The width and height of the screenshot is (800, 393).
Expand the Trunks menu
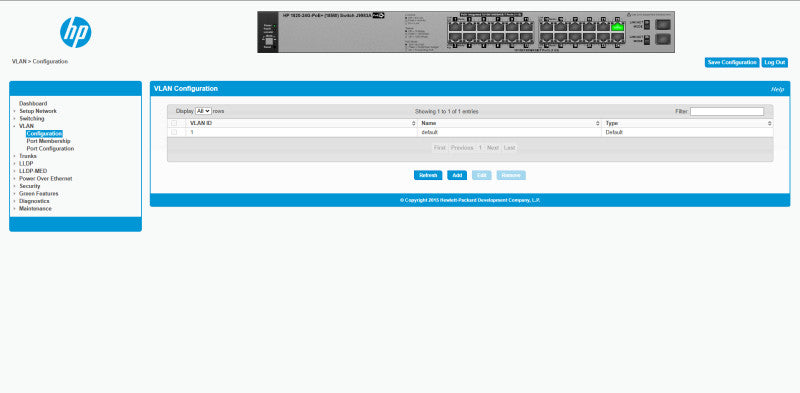pyautogui.click(x=28, y=156)
